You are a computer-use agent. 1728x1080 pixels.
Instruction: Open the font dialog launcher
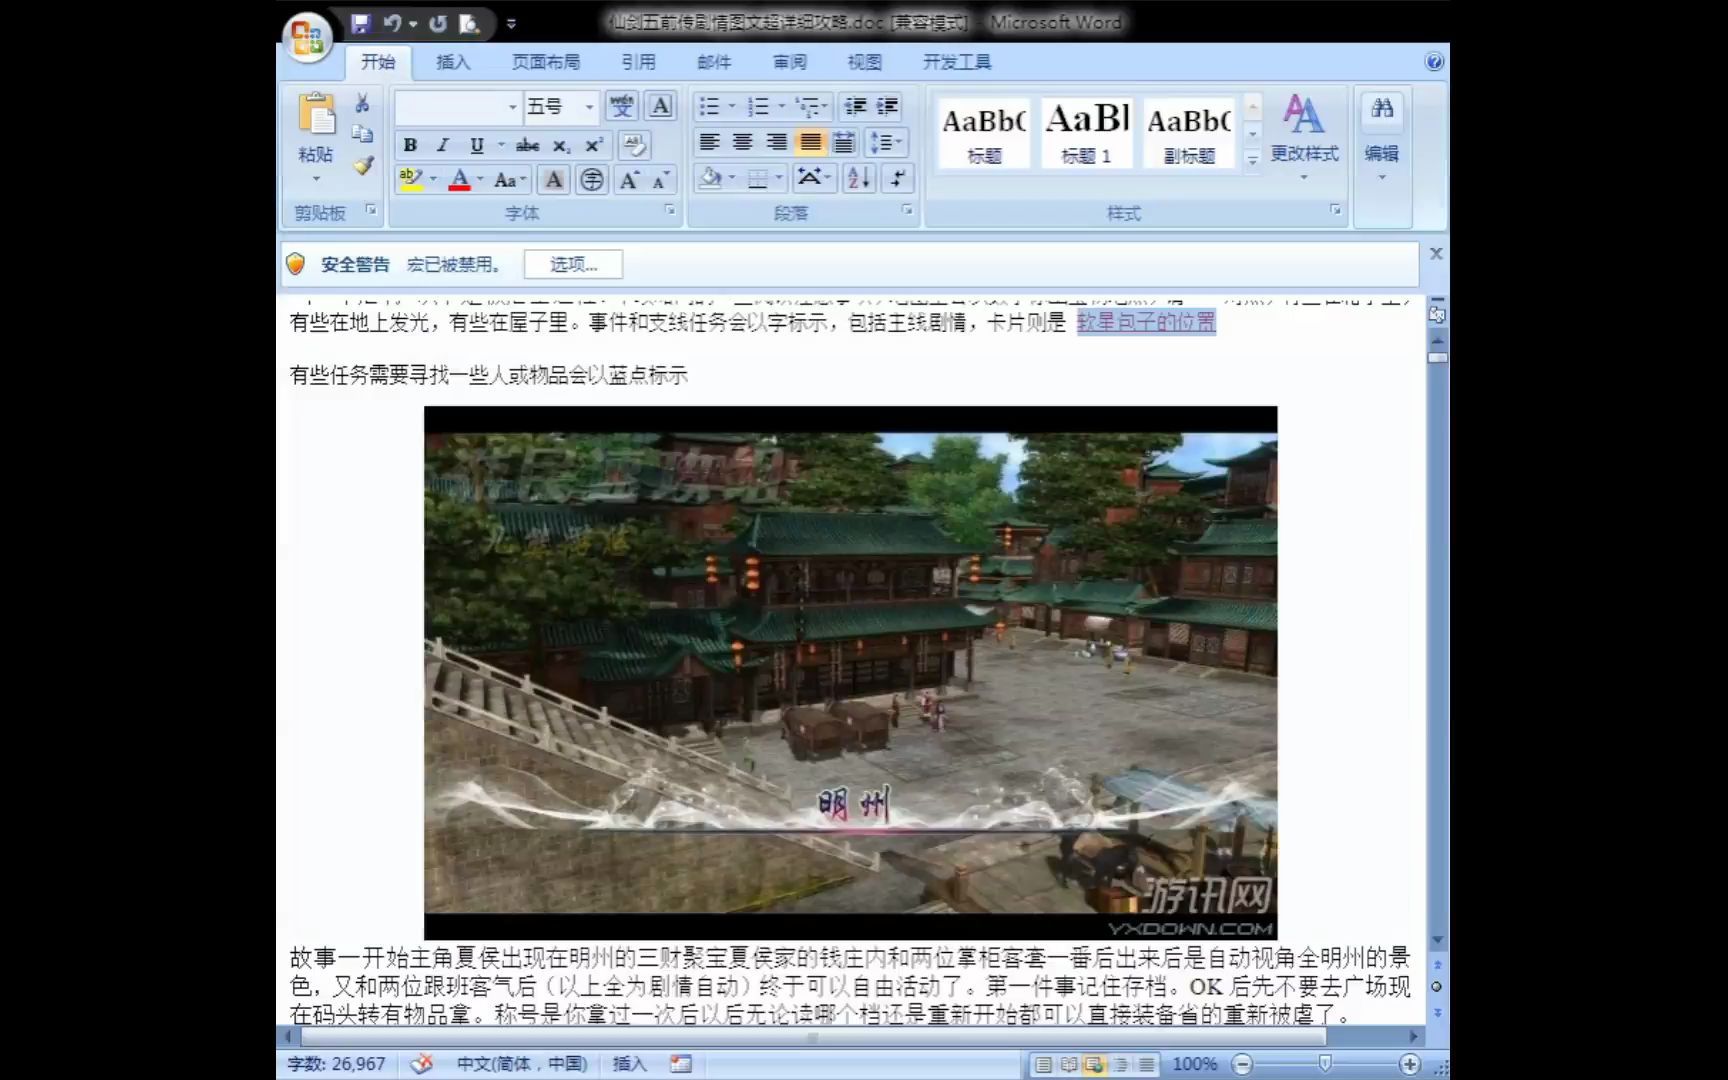coord(670,210)
